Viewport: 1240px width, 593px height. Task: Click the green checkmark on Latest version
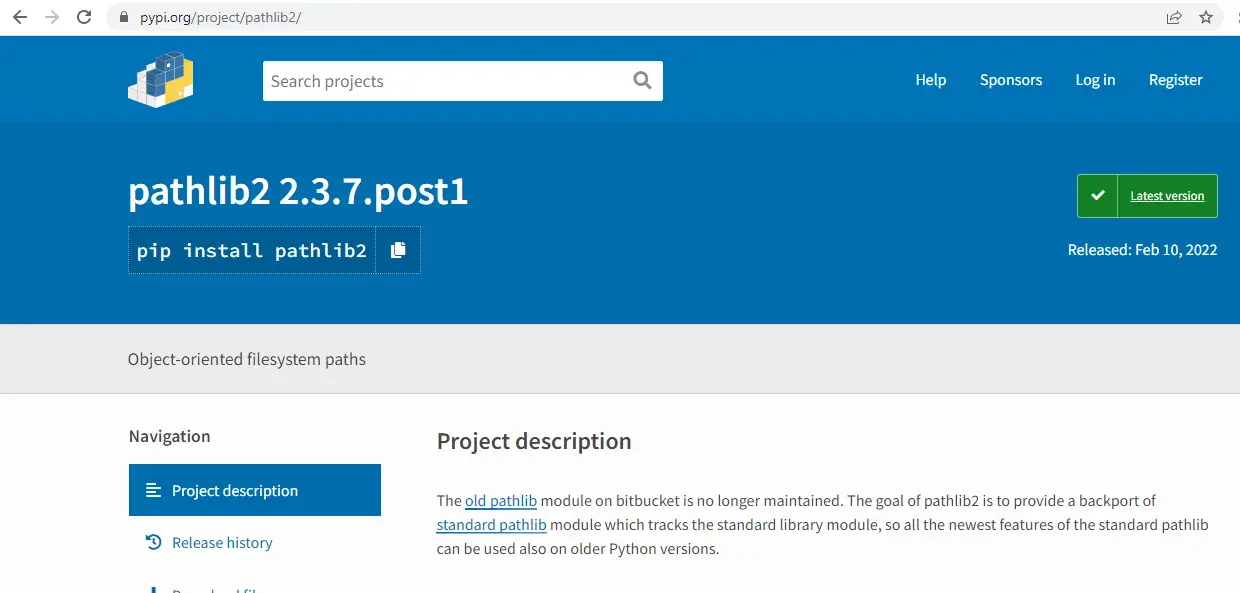click(x=1097, y=196)
